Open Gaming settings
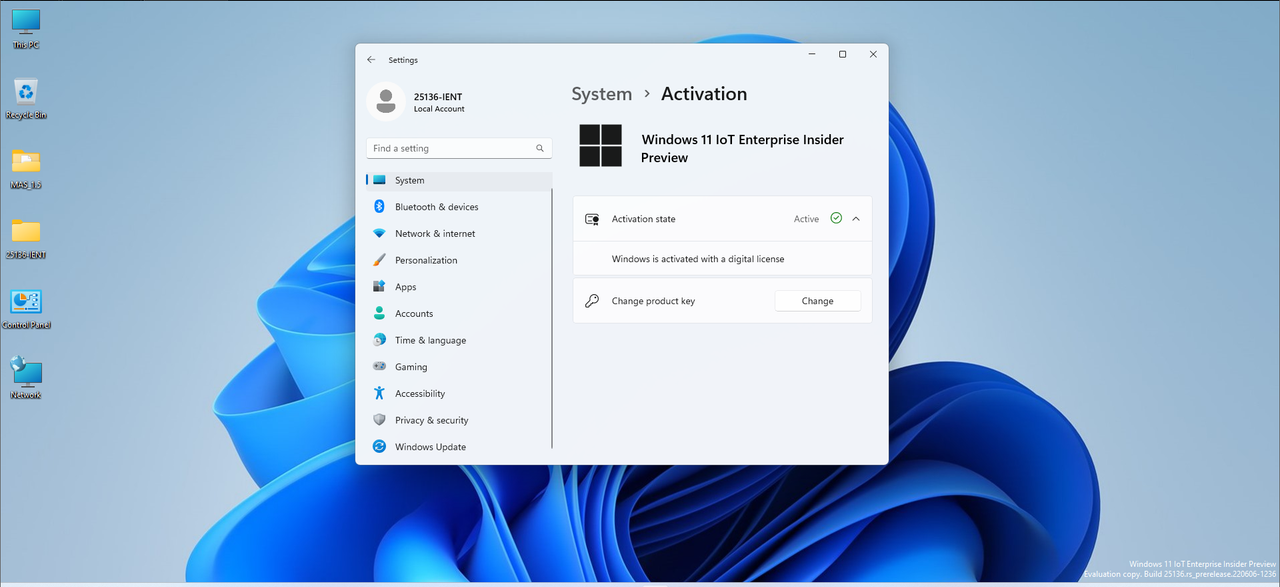 (459, 367)
